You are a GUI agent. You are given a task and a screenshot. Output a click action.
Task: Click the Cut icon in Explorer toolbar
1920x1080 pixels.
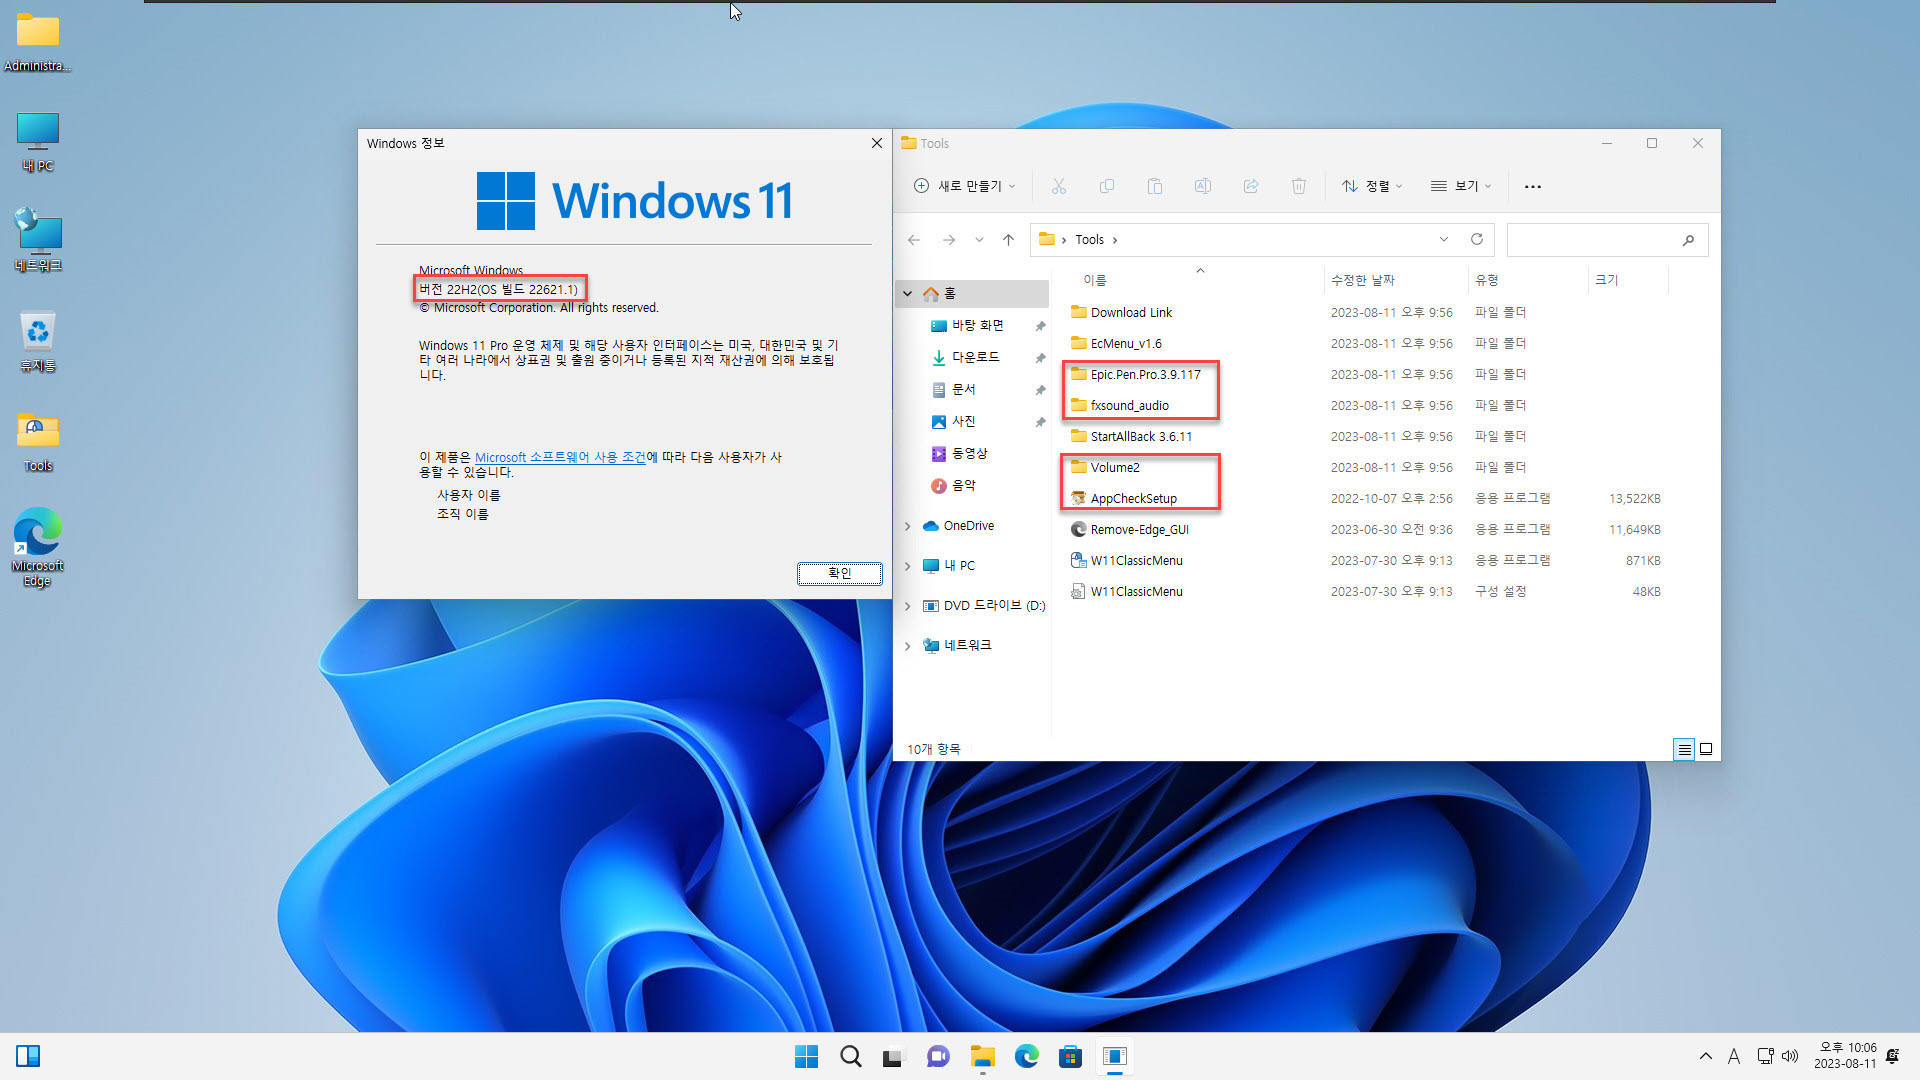click(x=1059, y=186)
